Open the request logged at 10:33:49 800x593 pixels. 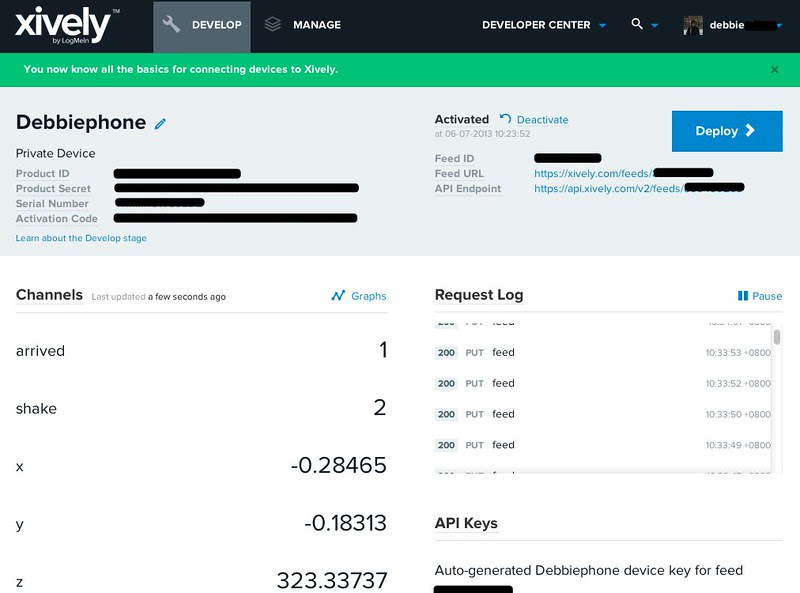coord(603,445)
